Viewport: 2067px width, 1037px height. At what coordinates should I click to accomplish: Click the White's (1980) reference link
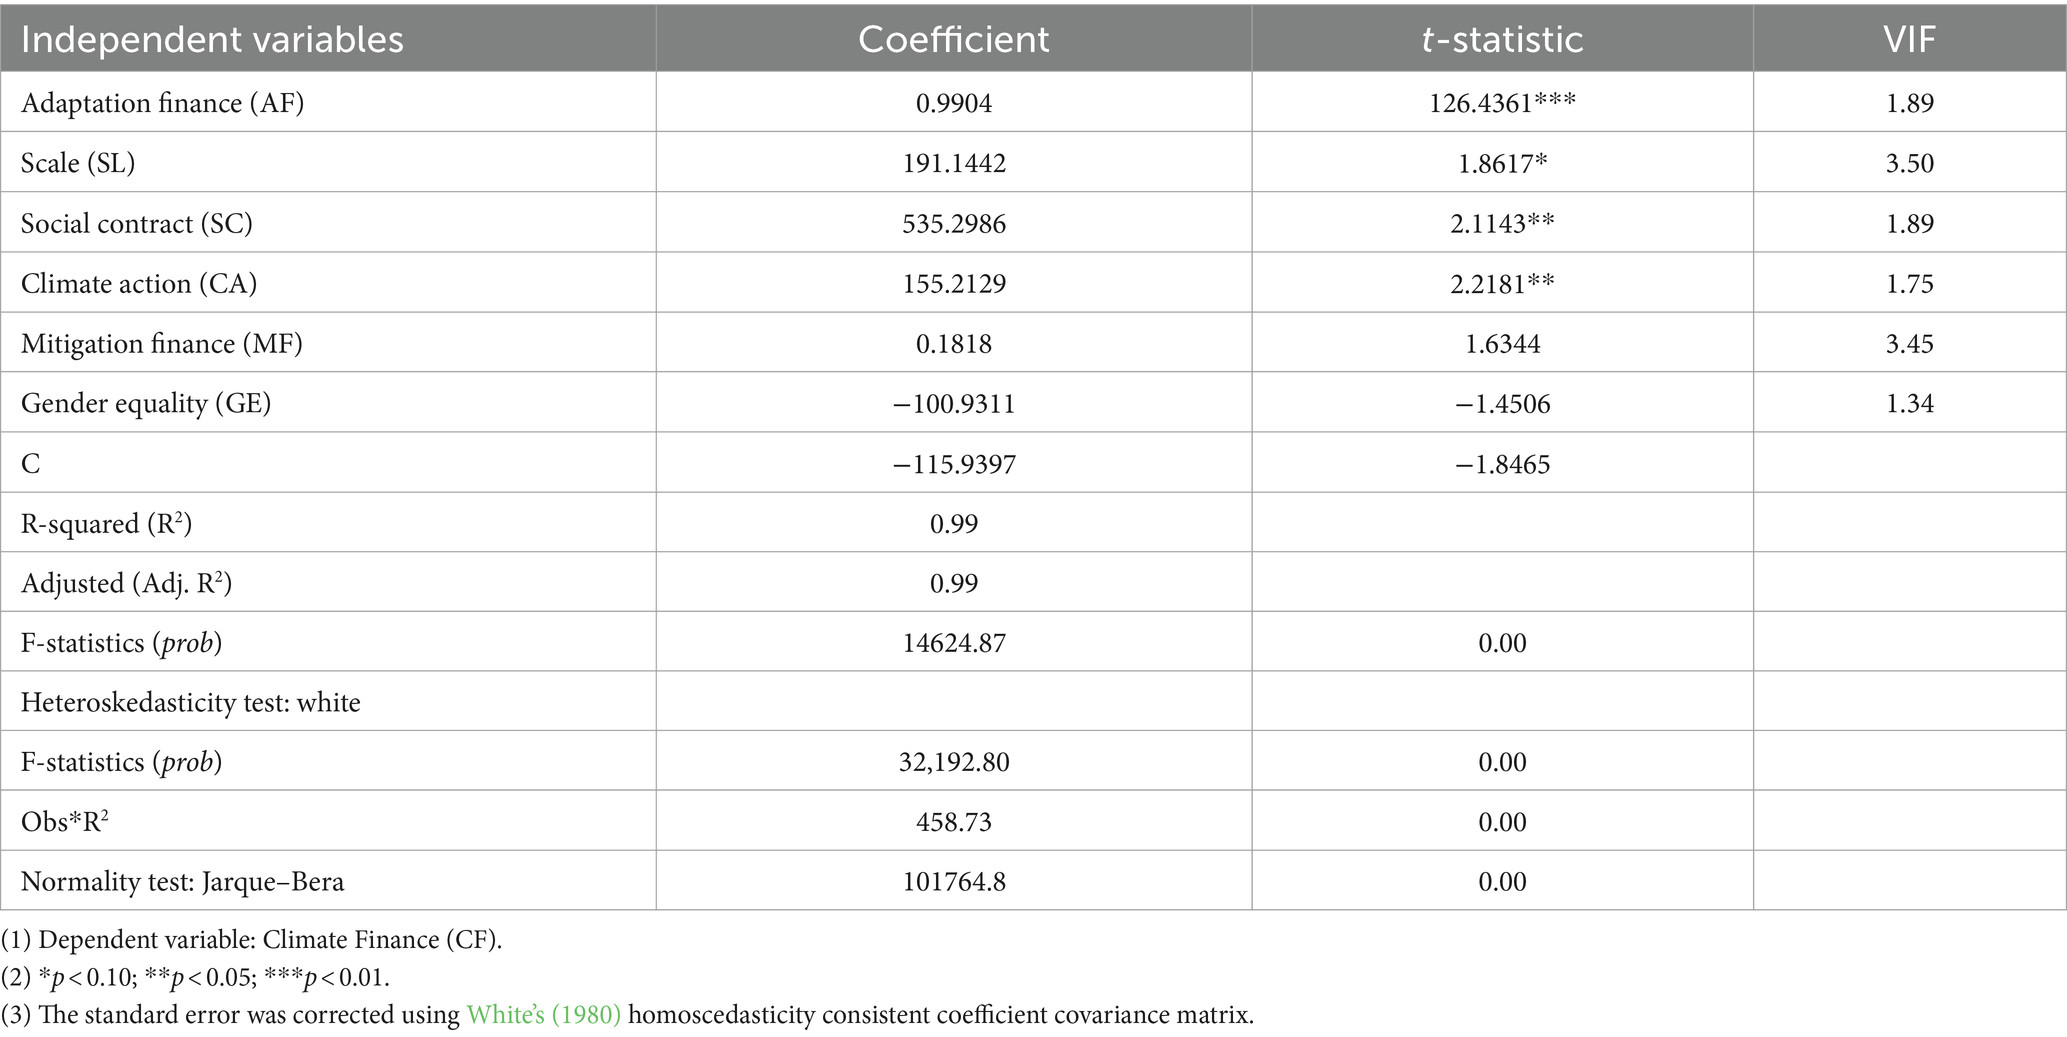(x=544, y=1015)
